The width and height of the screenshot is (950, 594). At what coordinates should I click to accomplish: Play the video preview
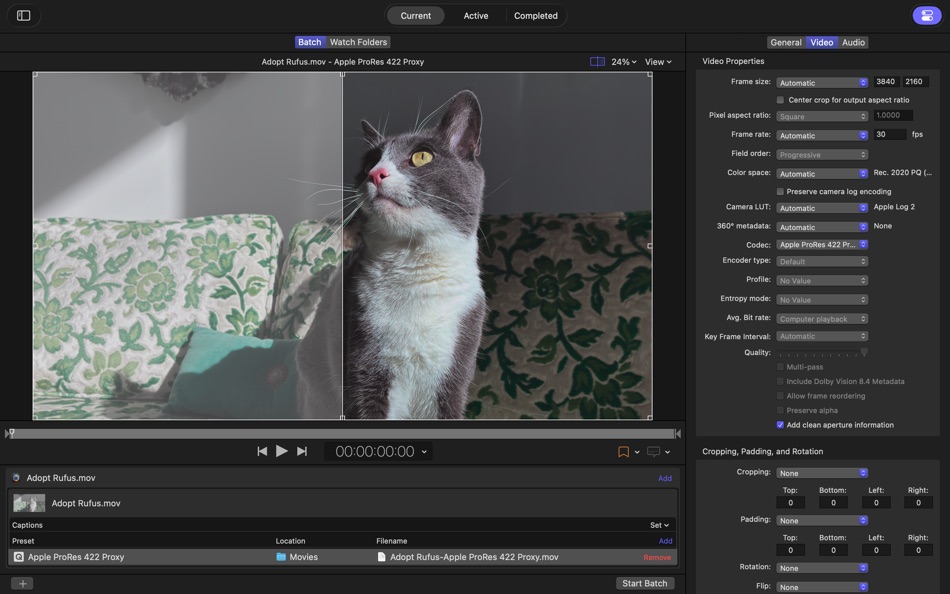pos(282,451)
